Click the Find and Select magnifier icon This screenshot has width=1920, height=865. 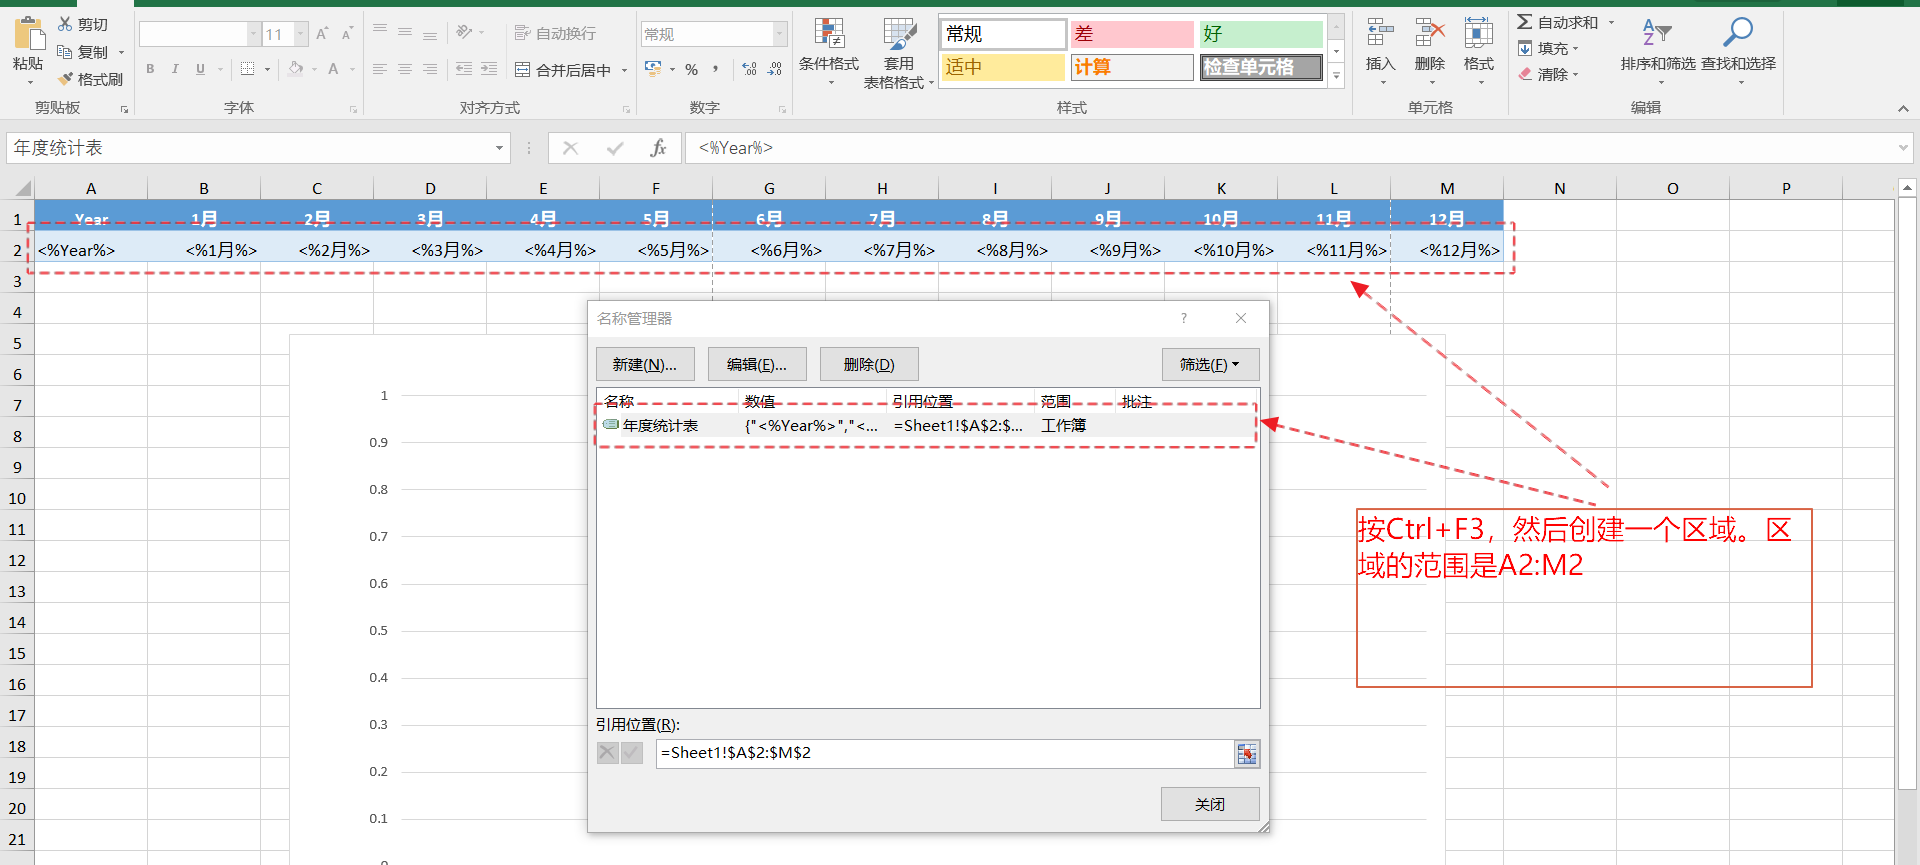[1738, 35]
